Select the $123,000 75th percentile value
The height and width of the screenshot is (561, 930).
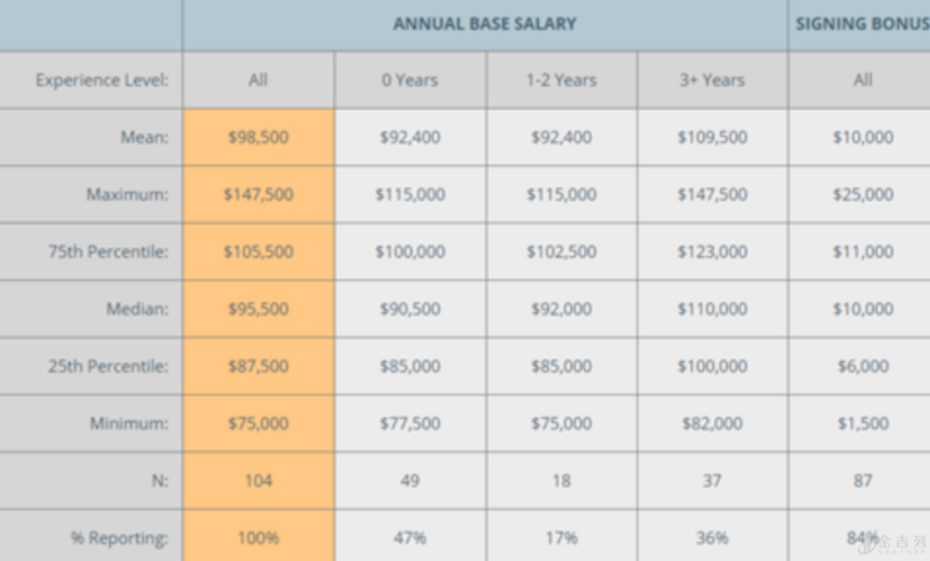[712, 252]
